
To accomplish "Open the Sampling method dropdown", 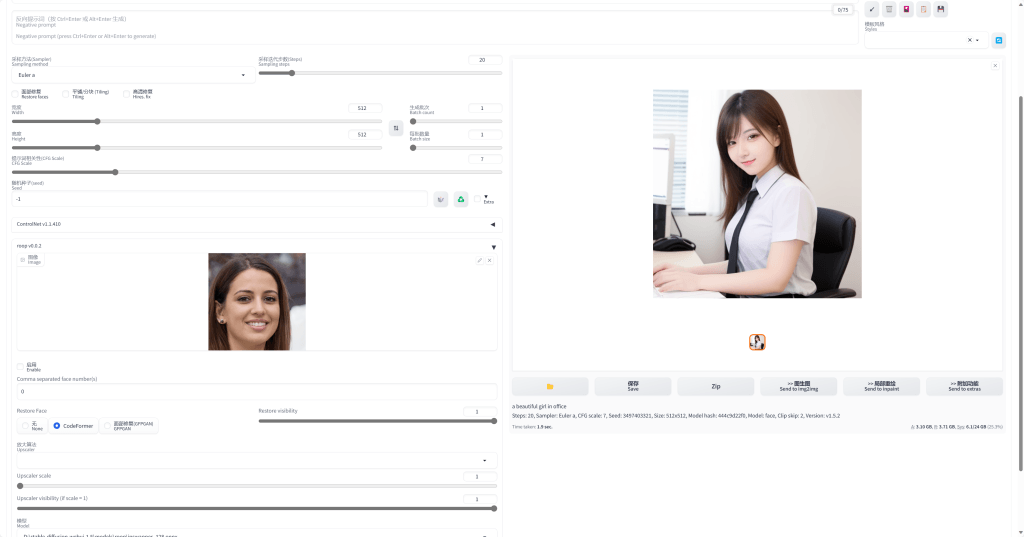I will coord(132,75).
